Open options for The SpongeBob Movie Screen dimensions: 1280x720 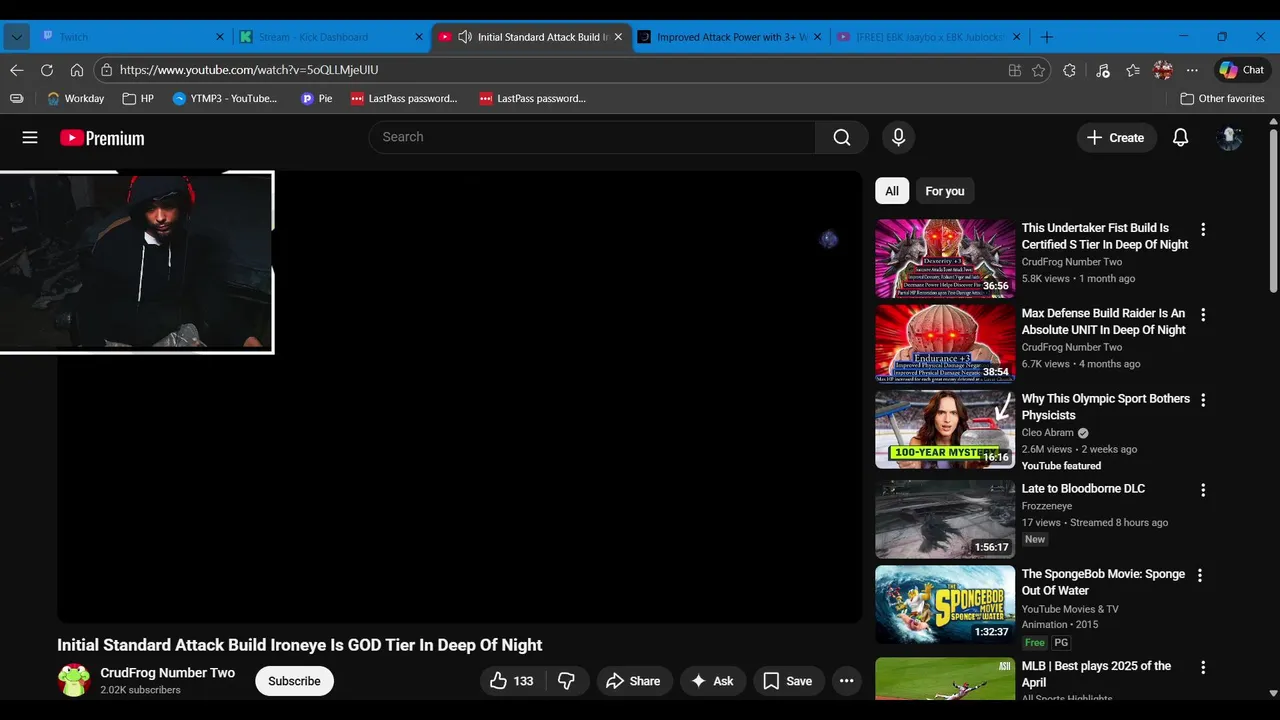(x=1200, y=575)
